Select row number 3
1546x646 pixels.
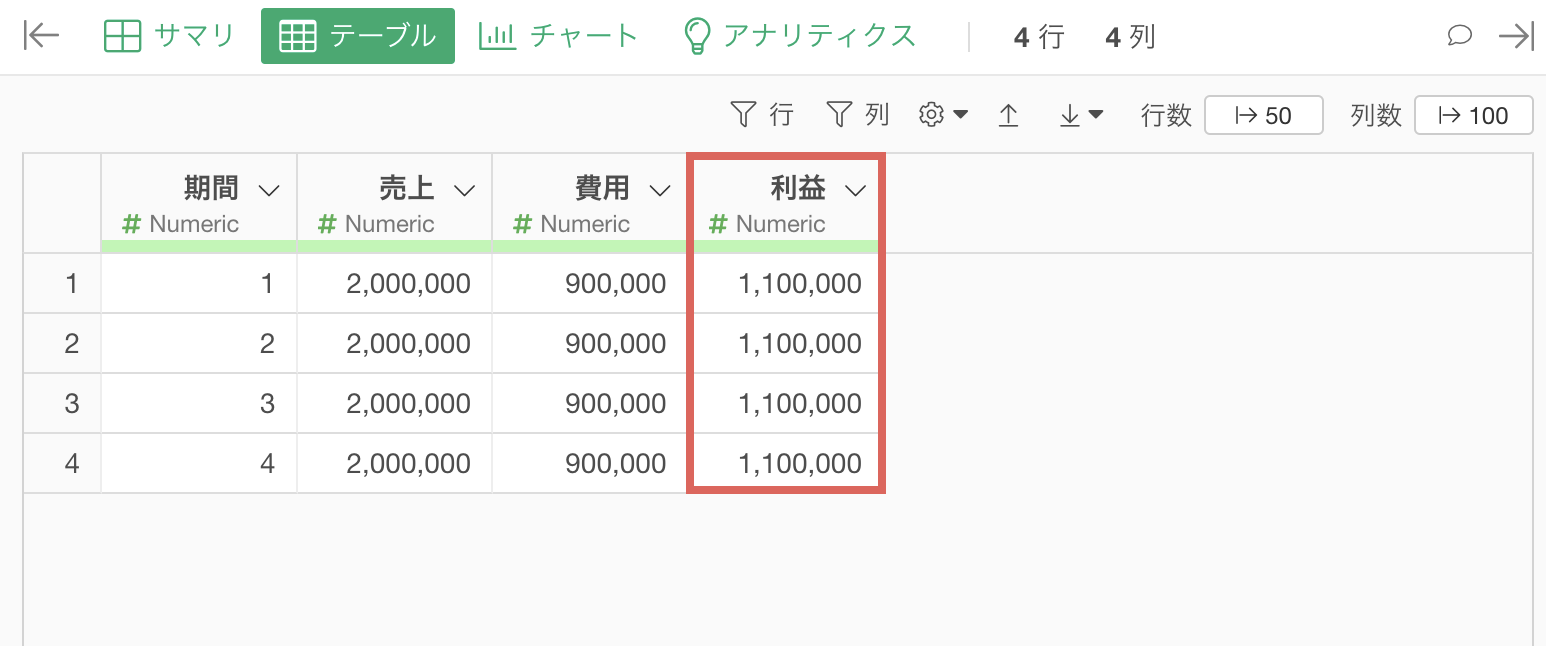click(62, 404)
